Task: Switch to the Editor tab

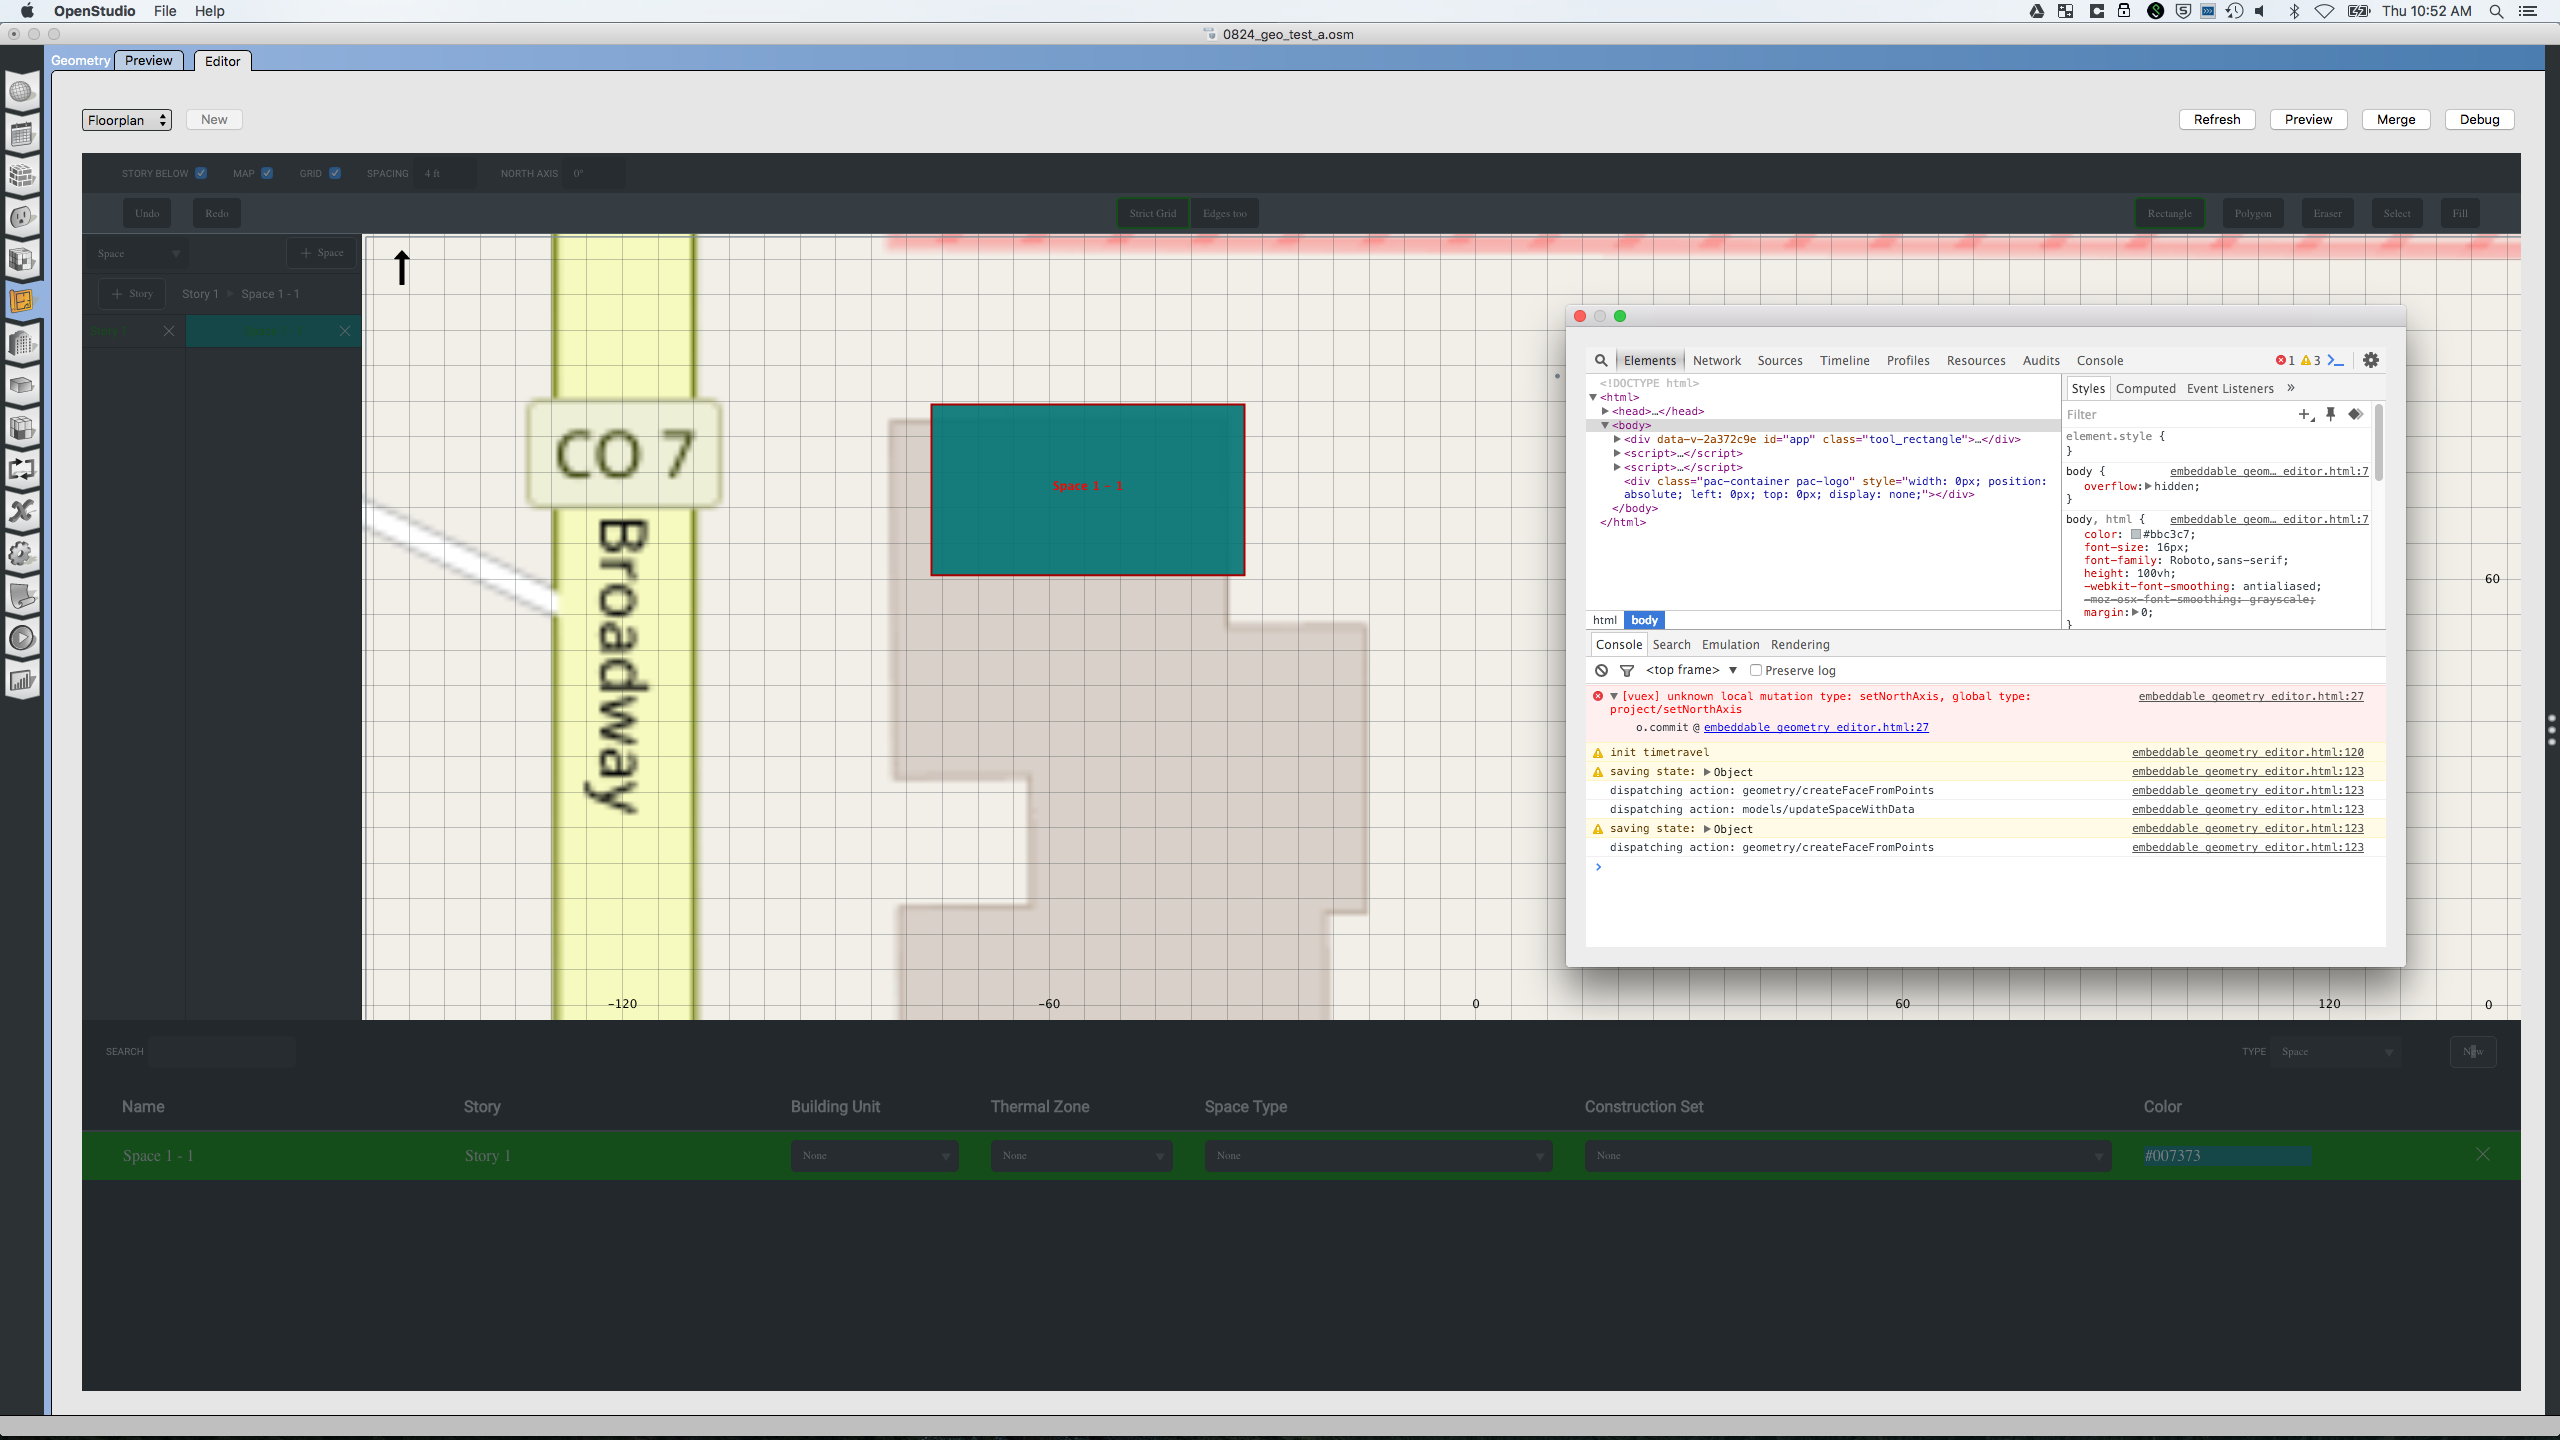Action: [222, 61]
